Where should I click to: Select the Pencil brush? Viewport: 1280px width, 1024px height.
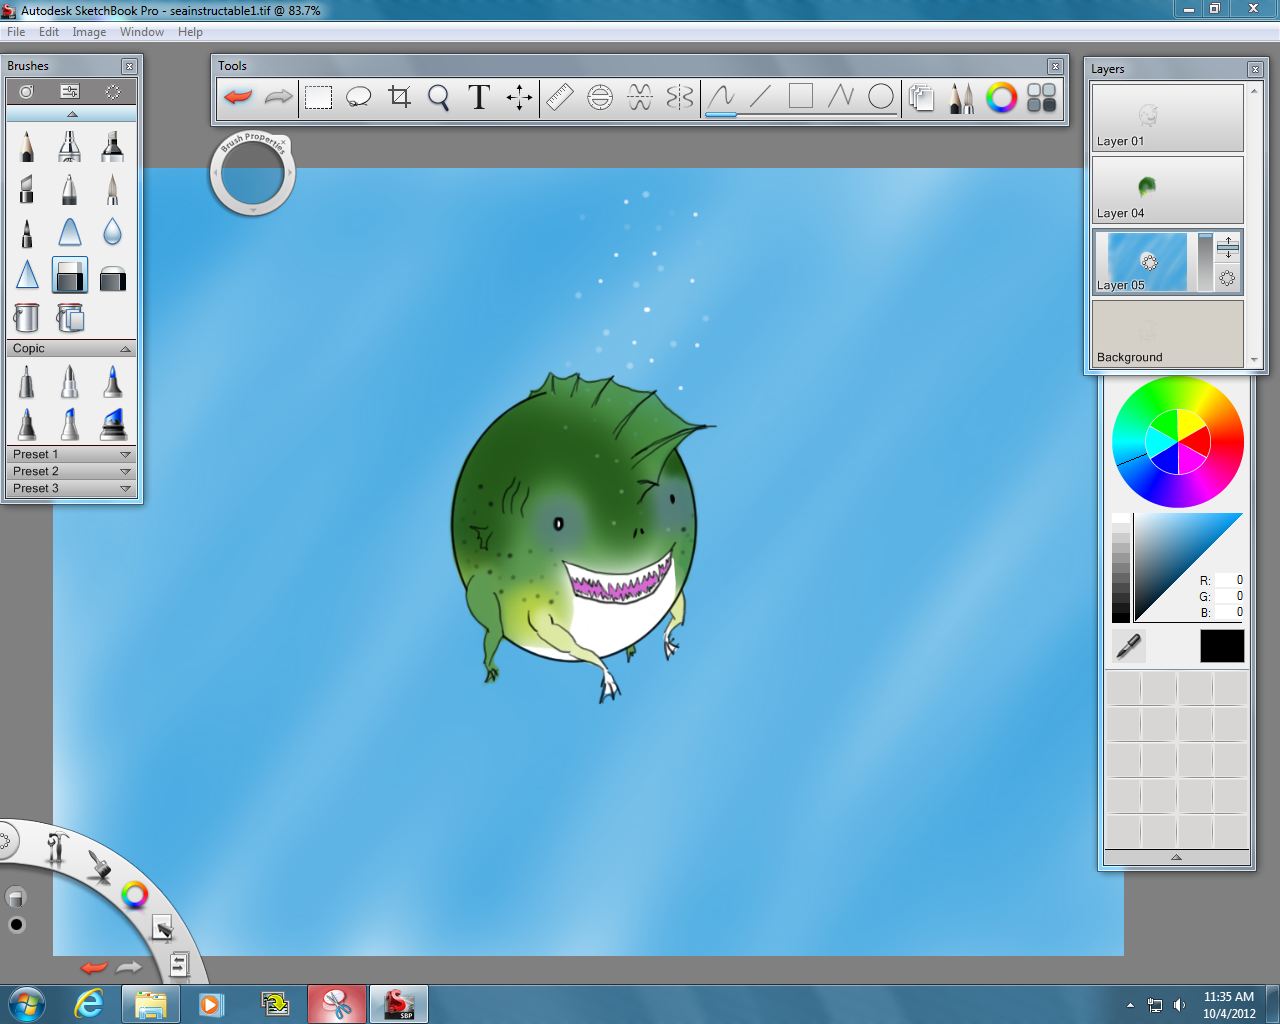[x=26, y=146]
